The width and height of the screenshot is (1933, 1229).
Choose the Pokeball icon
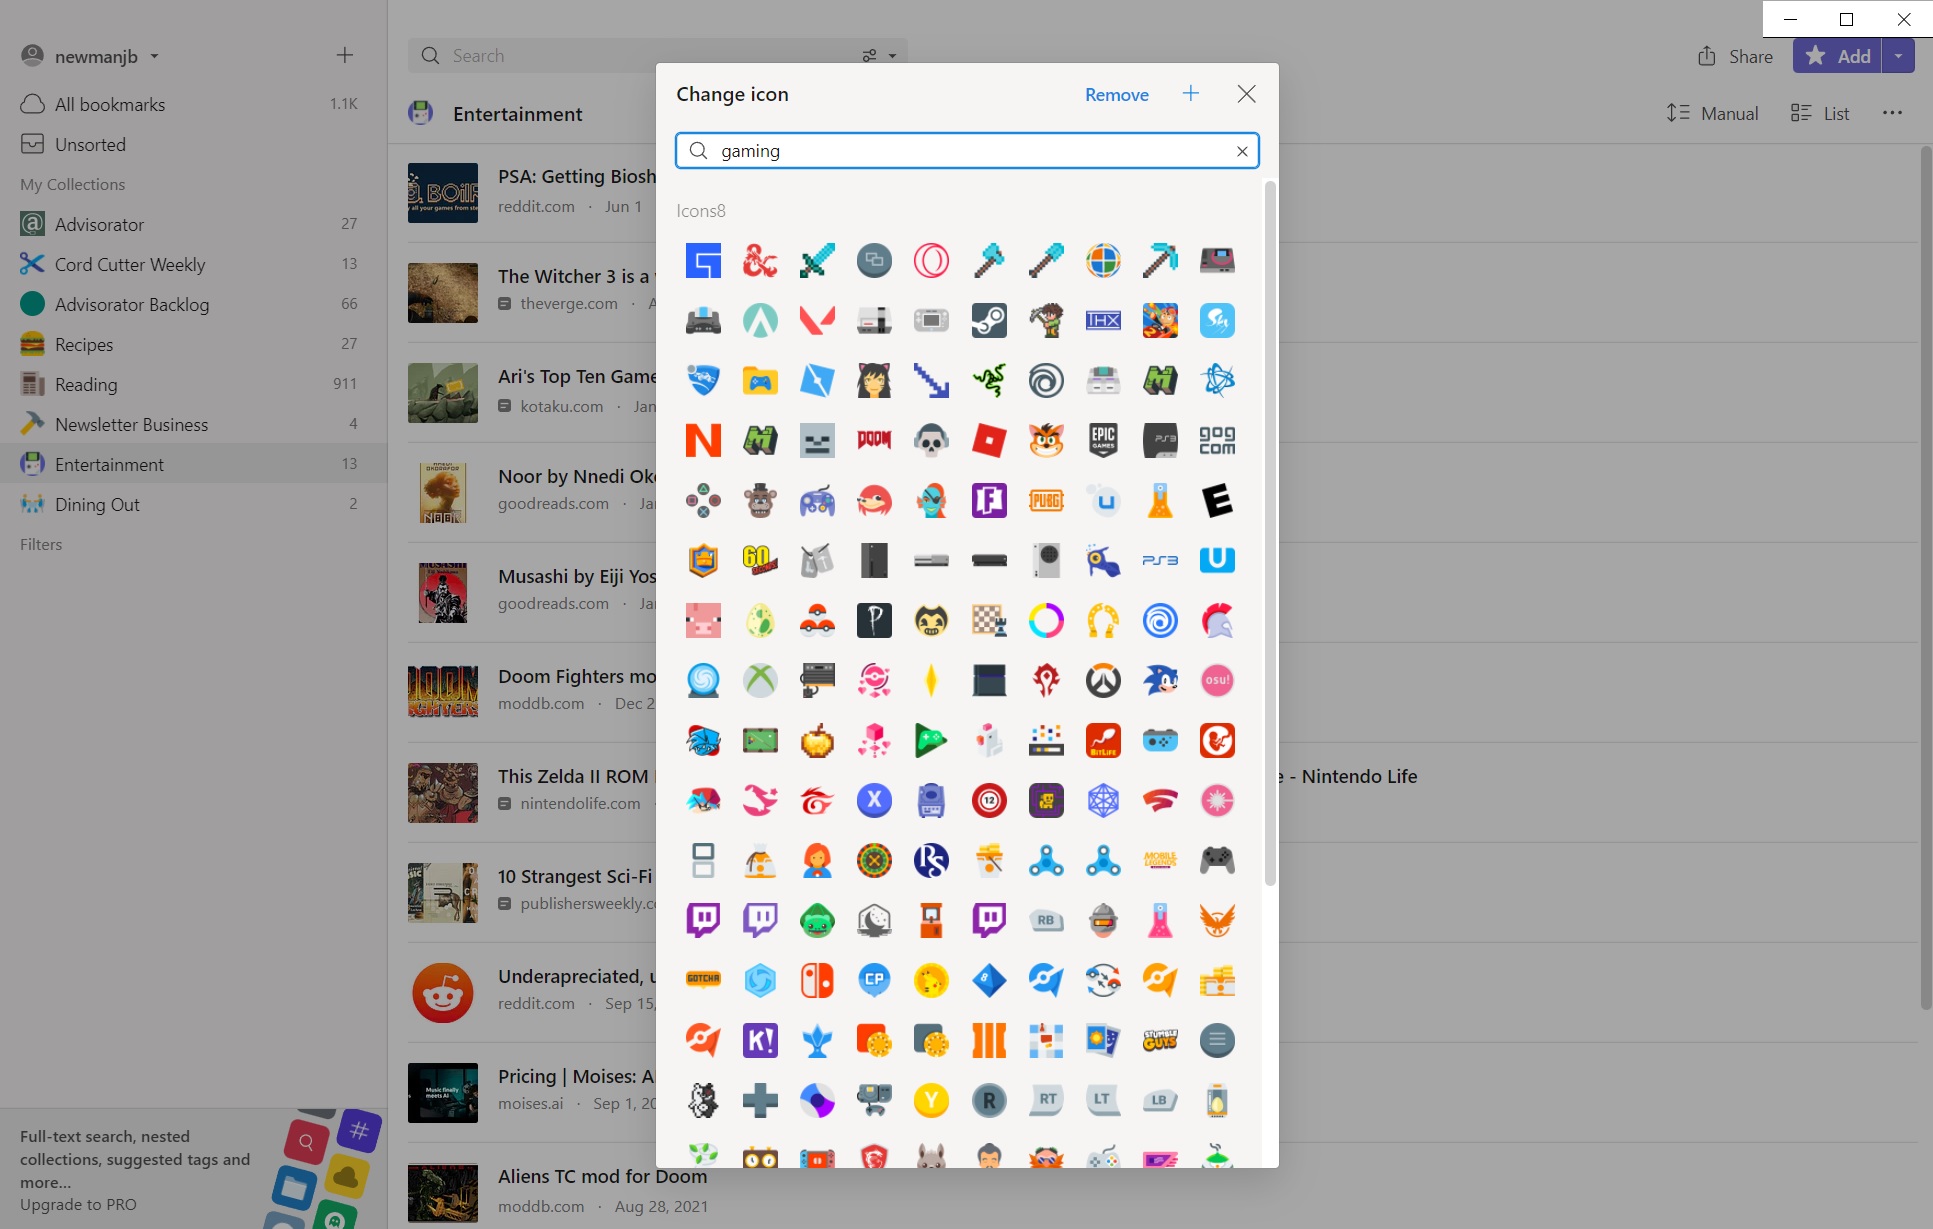point(817,620)
